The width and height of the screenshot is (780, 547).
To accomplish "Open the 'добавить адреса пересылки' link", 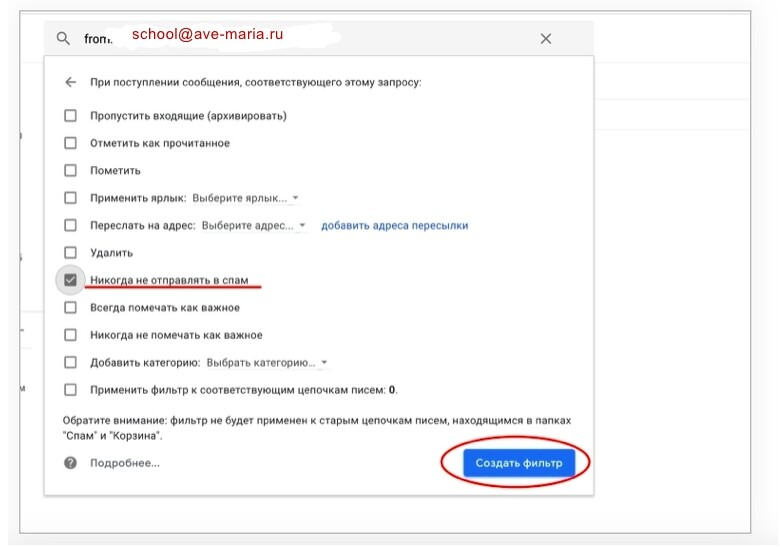I will point(394,225).
